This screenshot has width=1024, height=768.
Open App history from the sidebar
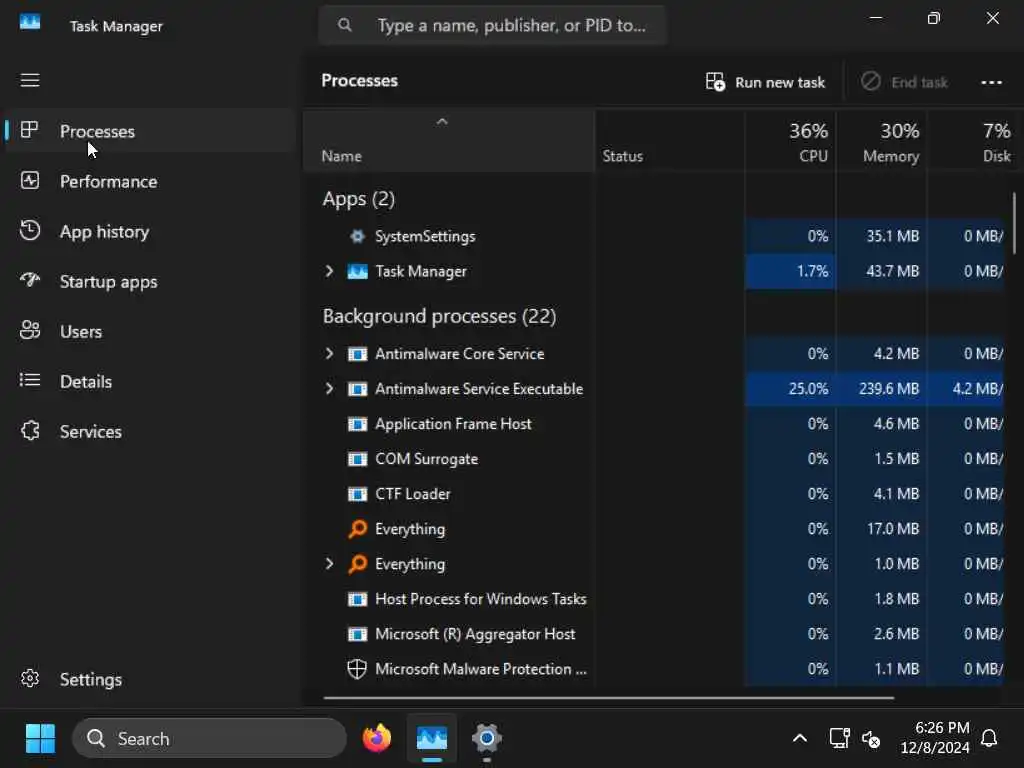[x=104, y=232]
